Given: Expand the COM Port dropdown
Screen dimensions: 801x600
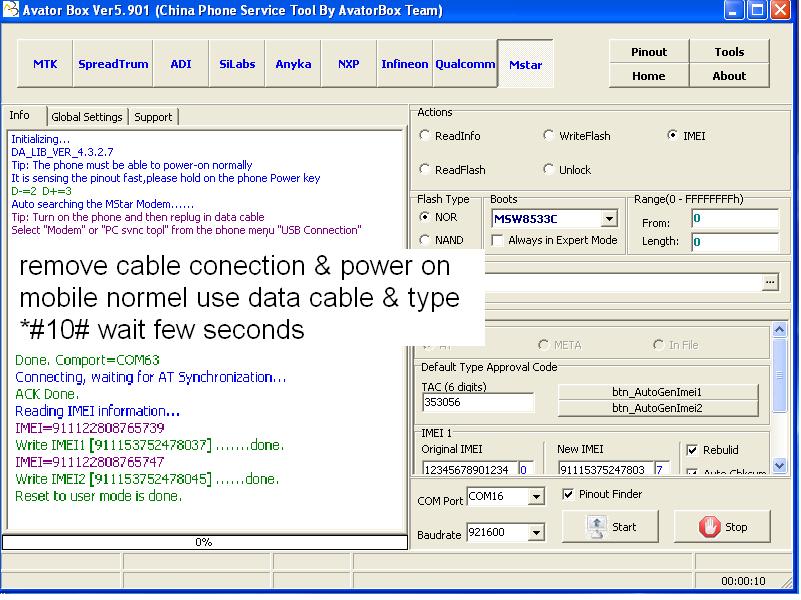Looking at the screenshot, I should pyautogui.click(x=536, y=496).
